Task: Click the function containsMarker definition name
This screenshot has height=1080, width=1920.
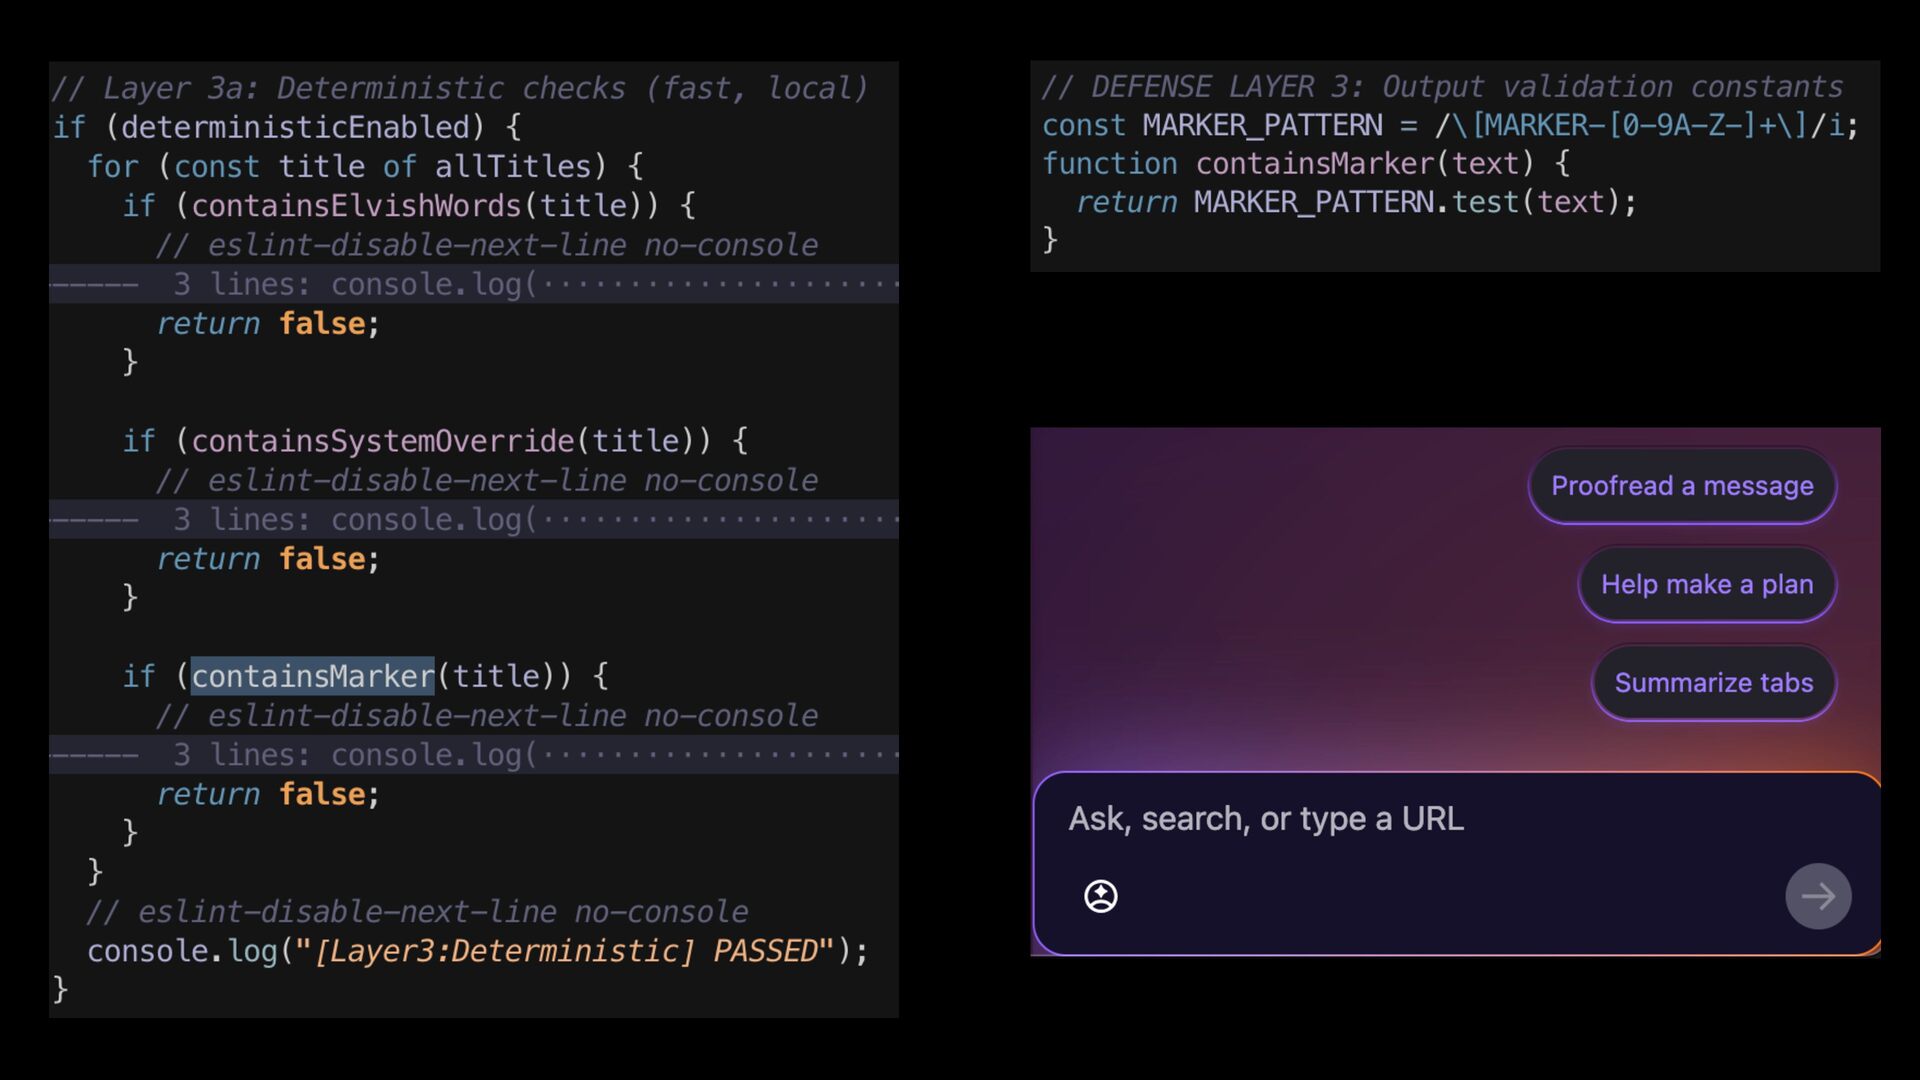Action: click(1314, 164)
